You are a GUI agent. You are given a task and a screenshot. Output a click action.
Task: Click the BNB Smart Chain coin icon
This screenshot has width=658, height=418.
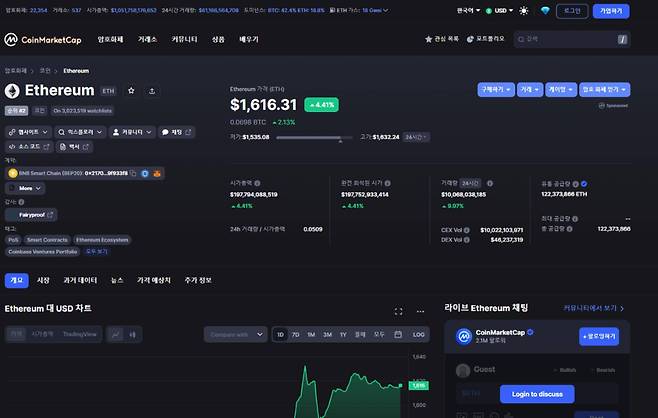coord(13,173)
